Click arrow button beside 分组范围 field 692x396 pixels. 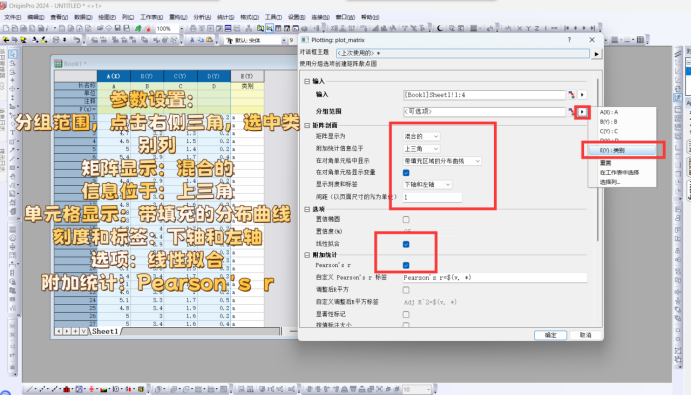pos(582,112)
